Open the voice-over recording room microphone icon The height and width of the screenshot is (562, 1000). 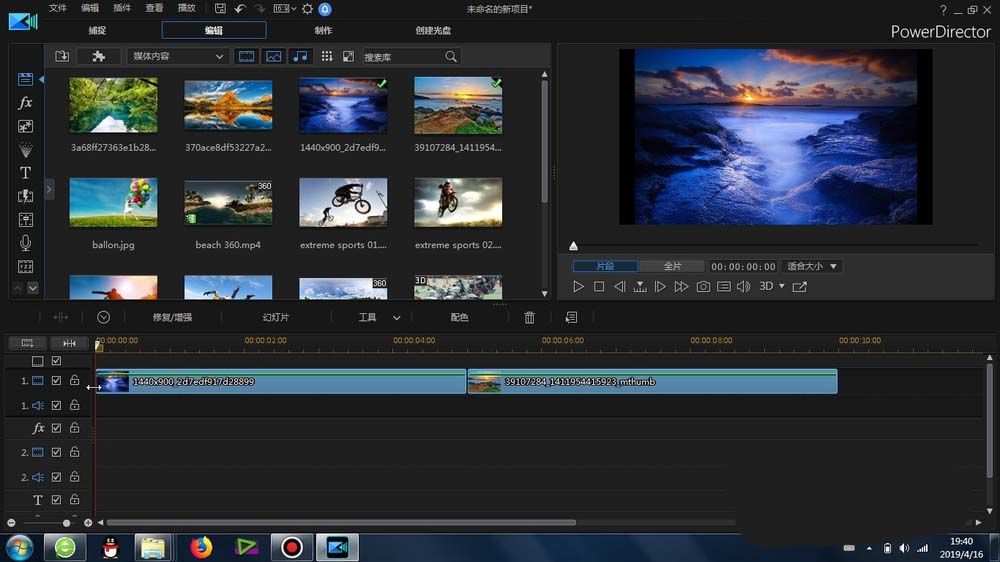(26, 243)
